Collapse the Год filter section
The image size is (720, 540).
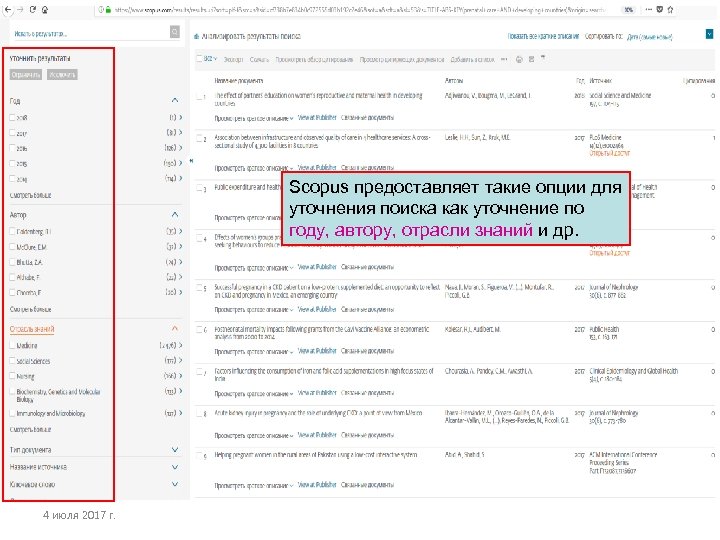coord(174,100)
